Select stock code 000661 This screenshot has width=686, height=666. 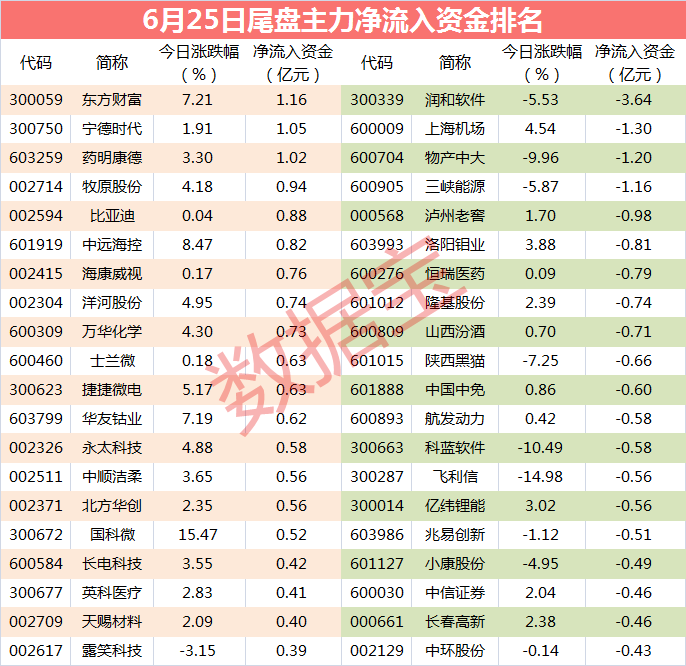(377, 621)
